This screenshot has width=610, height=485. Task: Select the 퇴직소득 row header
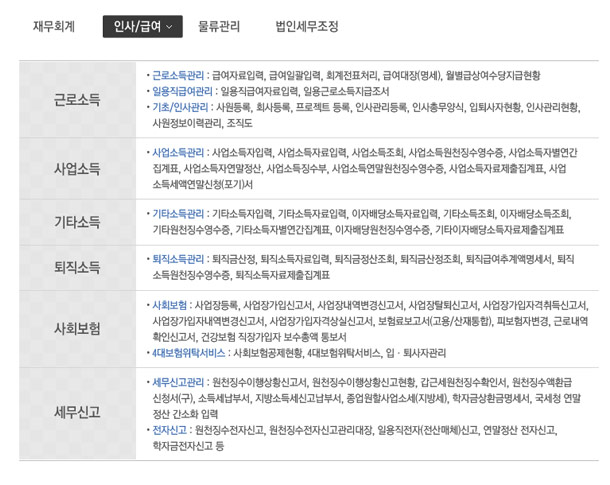(77, 268)
